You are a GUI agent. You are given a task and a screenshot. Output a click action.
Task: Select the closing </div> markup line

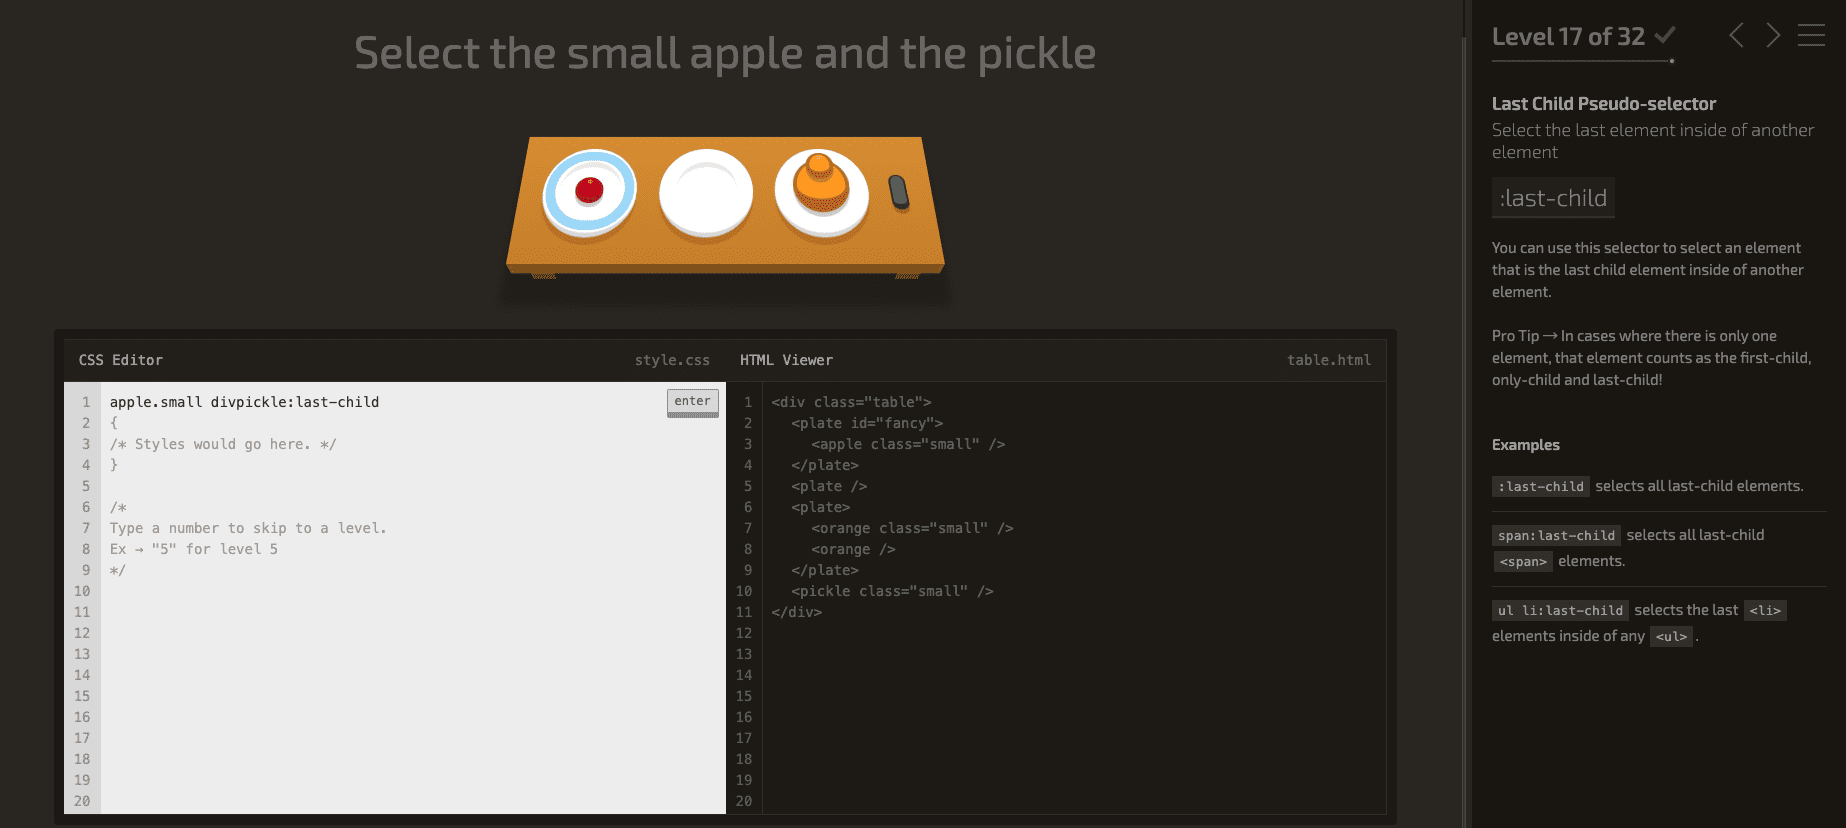coord(796,612)
